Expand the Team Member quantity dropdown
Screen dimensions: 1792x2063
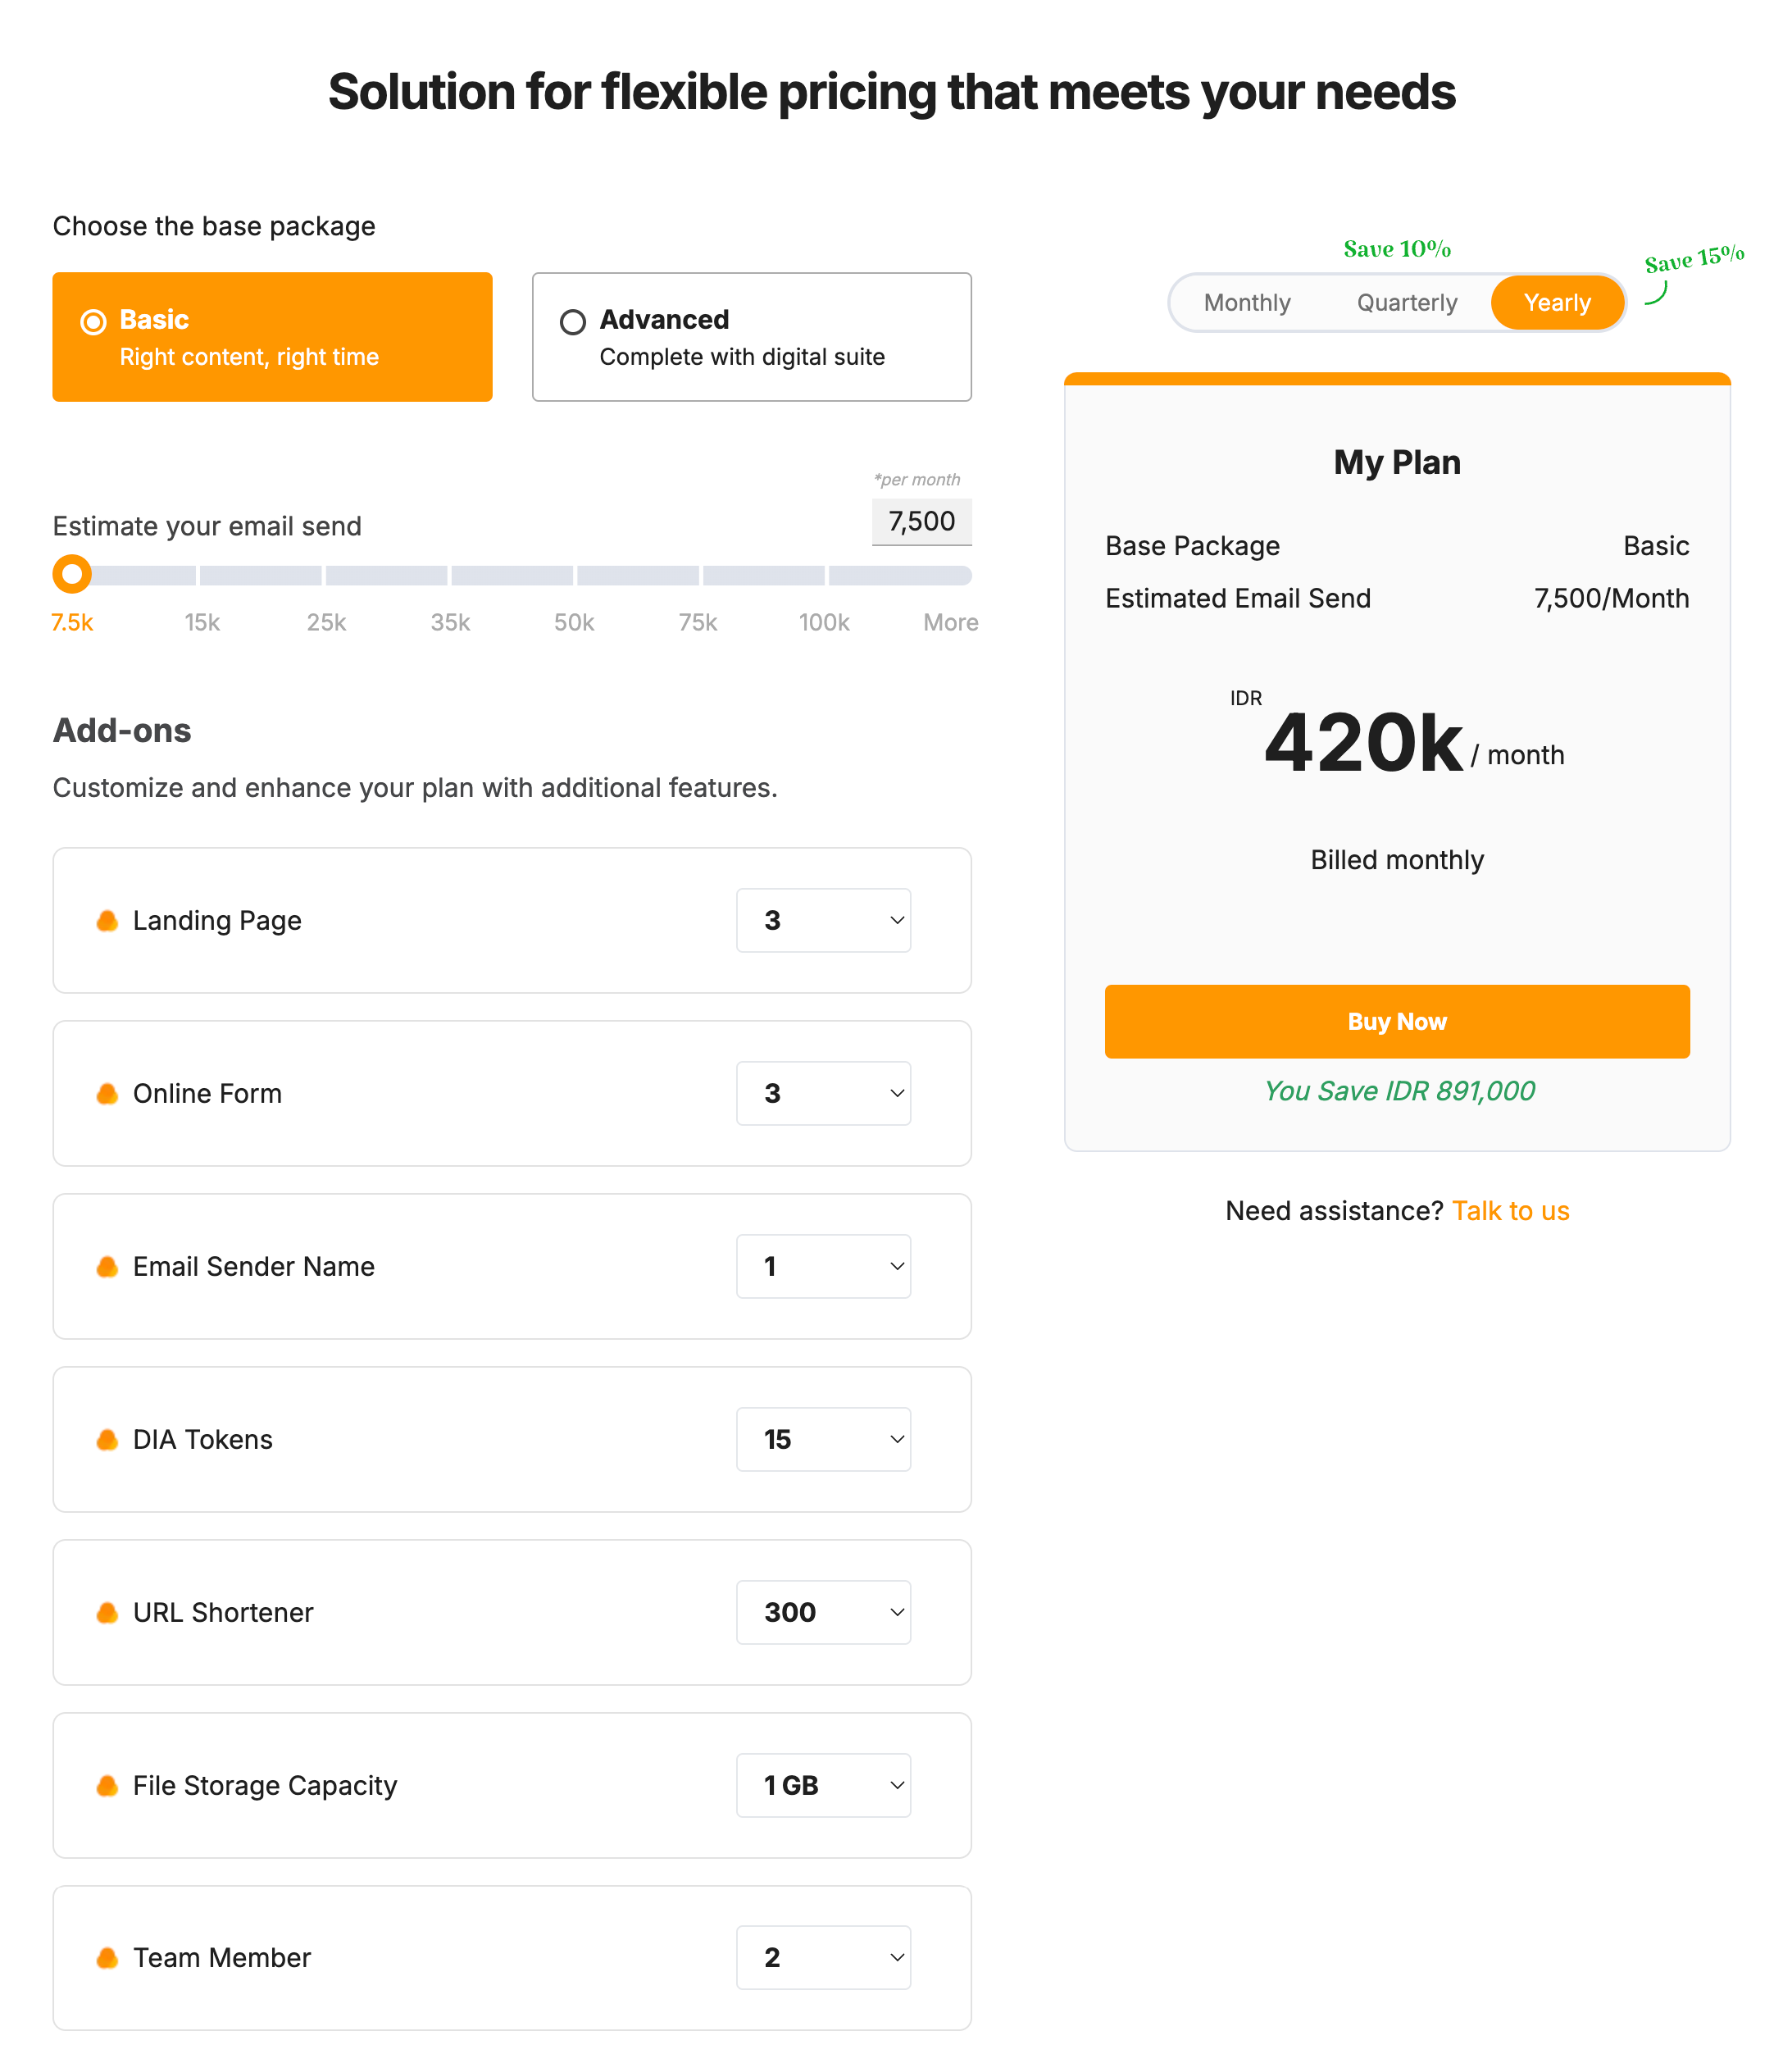pos(823,1957)
